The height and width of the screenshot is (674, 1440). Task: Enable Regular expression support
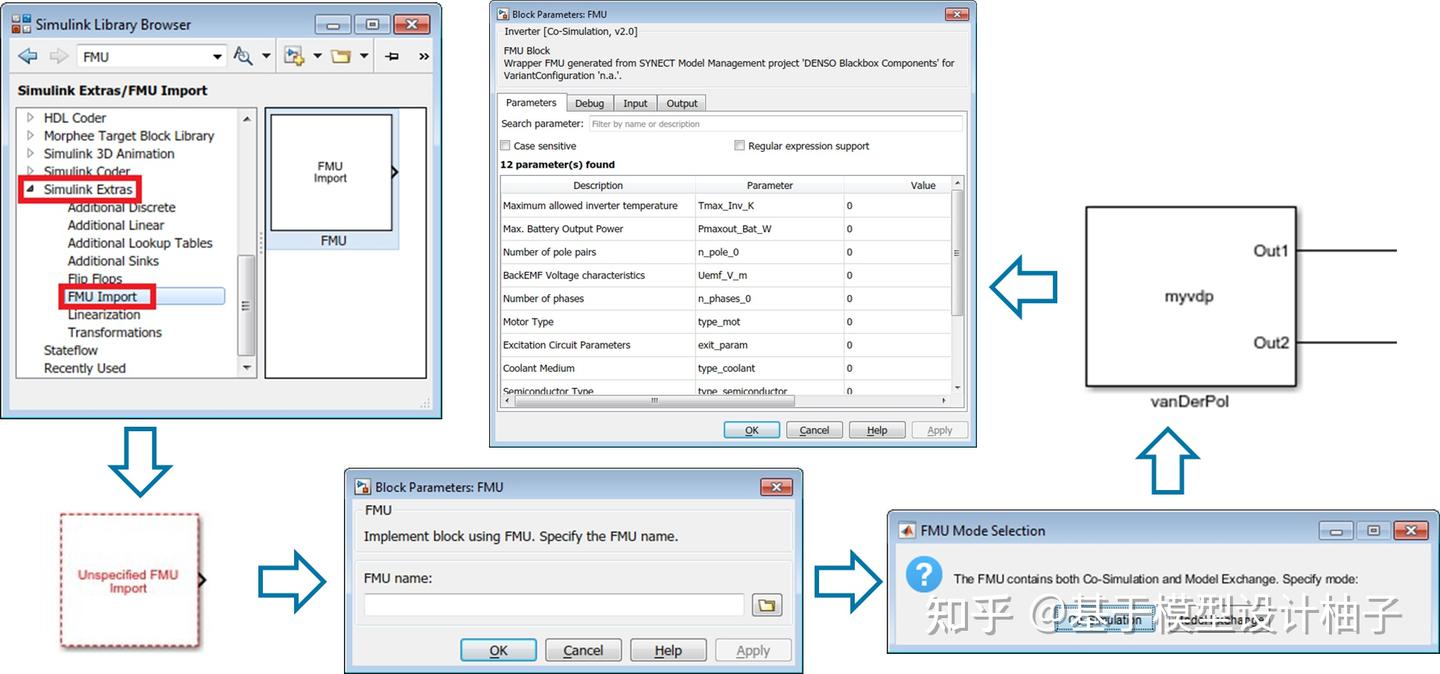[x=739, y=145]
